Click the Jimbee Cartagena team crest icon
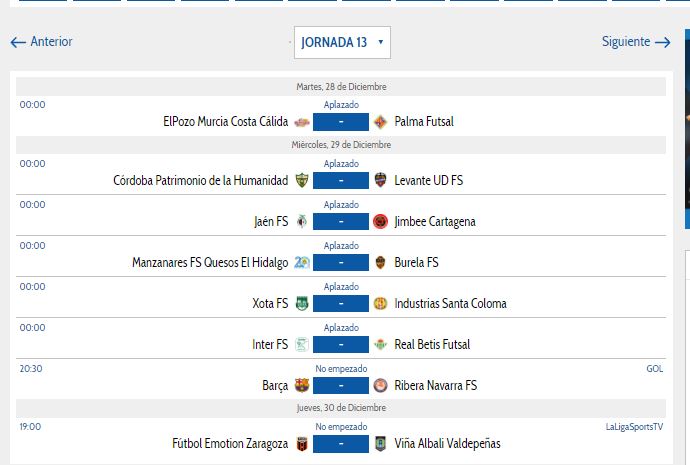Viewport: 690px width, 465px height. click(380, 222)
